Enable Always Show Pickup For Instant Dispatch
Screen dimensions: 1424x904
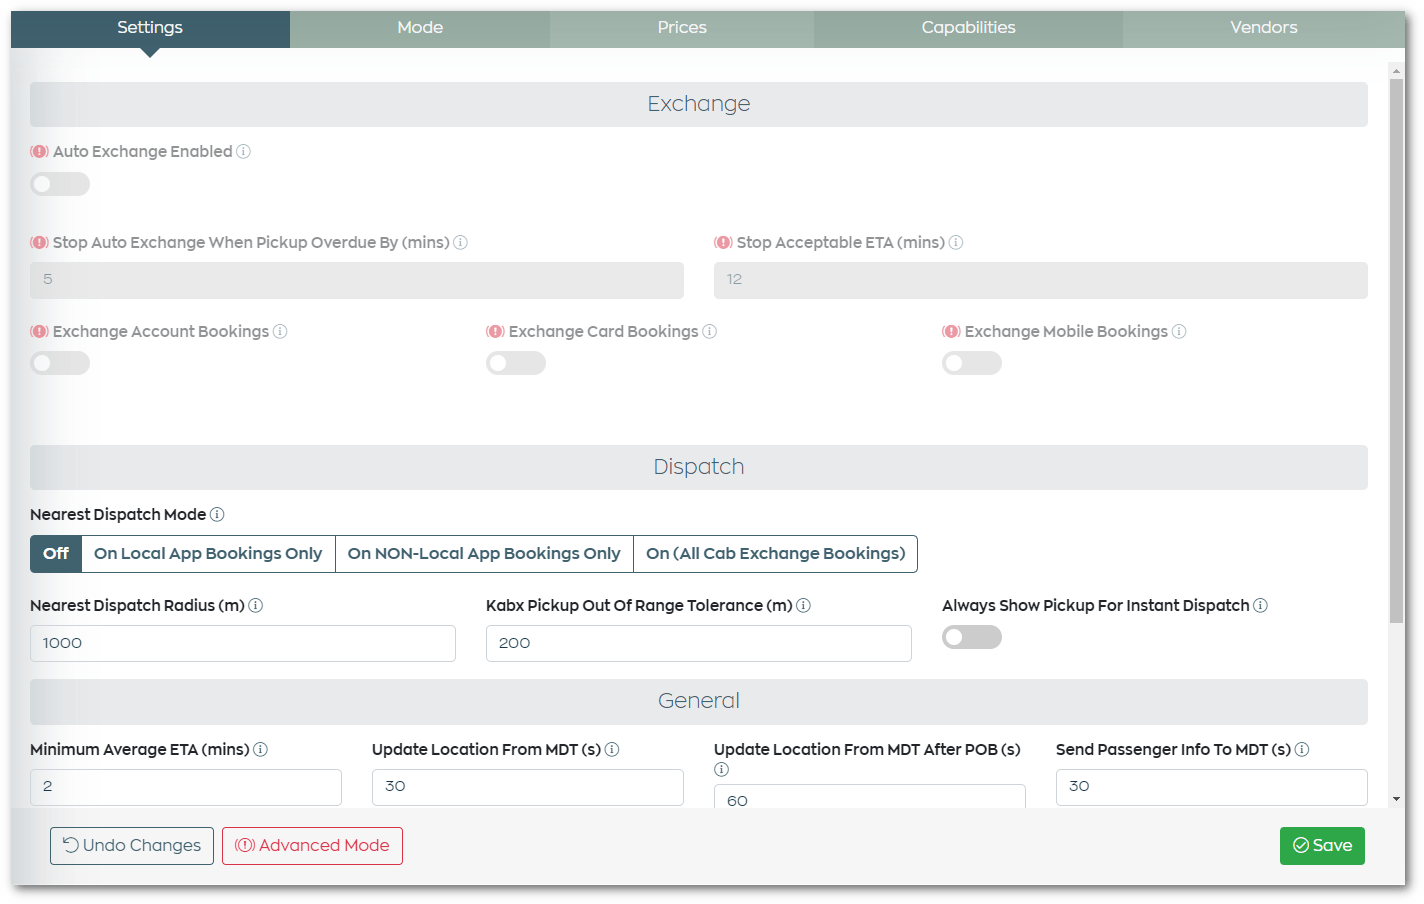tap(971, 637)
